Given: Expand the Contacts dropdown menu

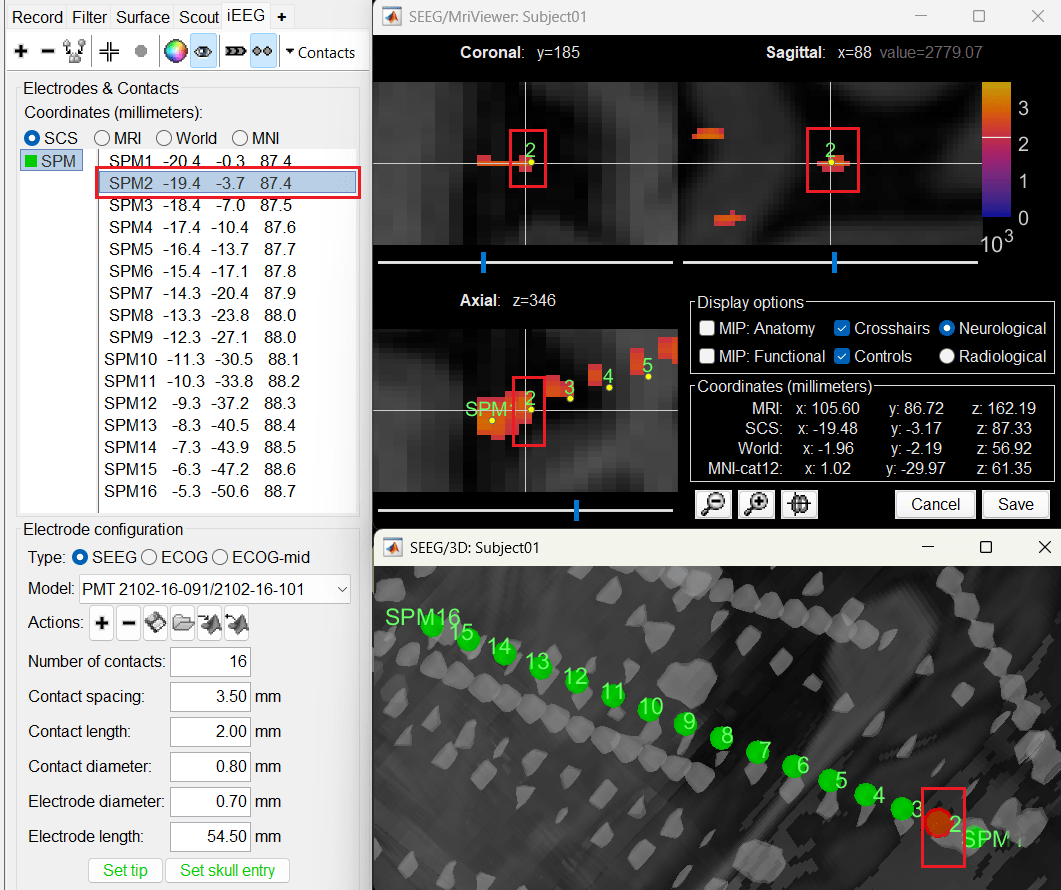Looking at the screenshot, I should 320,52.
